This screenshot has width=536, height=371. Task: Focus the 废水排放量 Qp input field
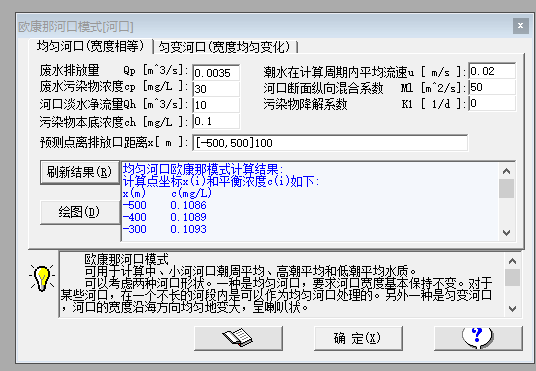(216, 72)
